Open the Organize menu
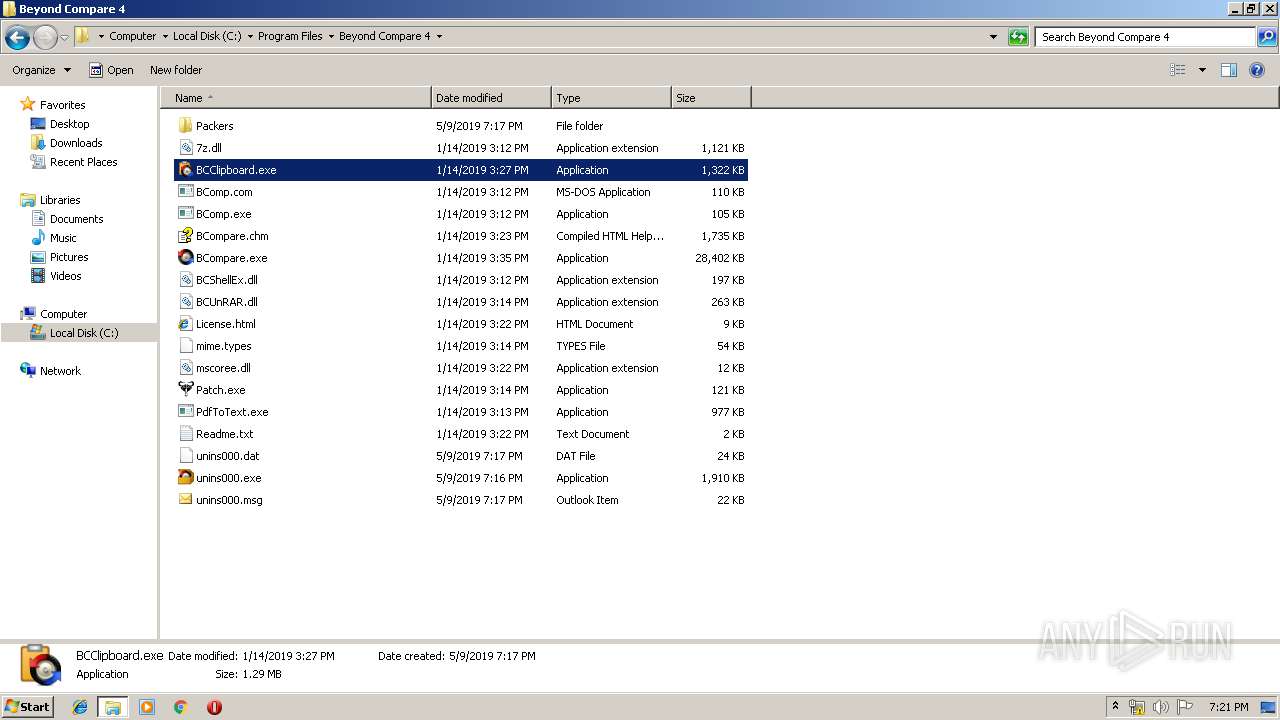This screenshot has width=1280, height=720. click(x=41, y=70)
